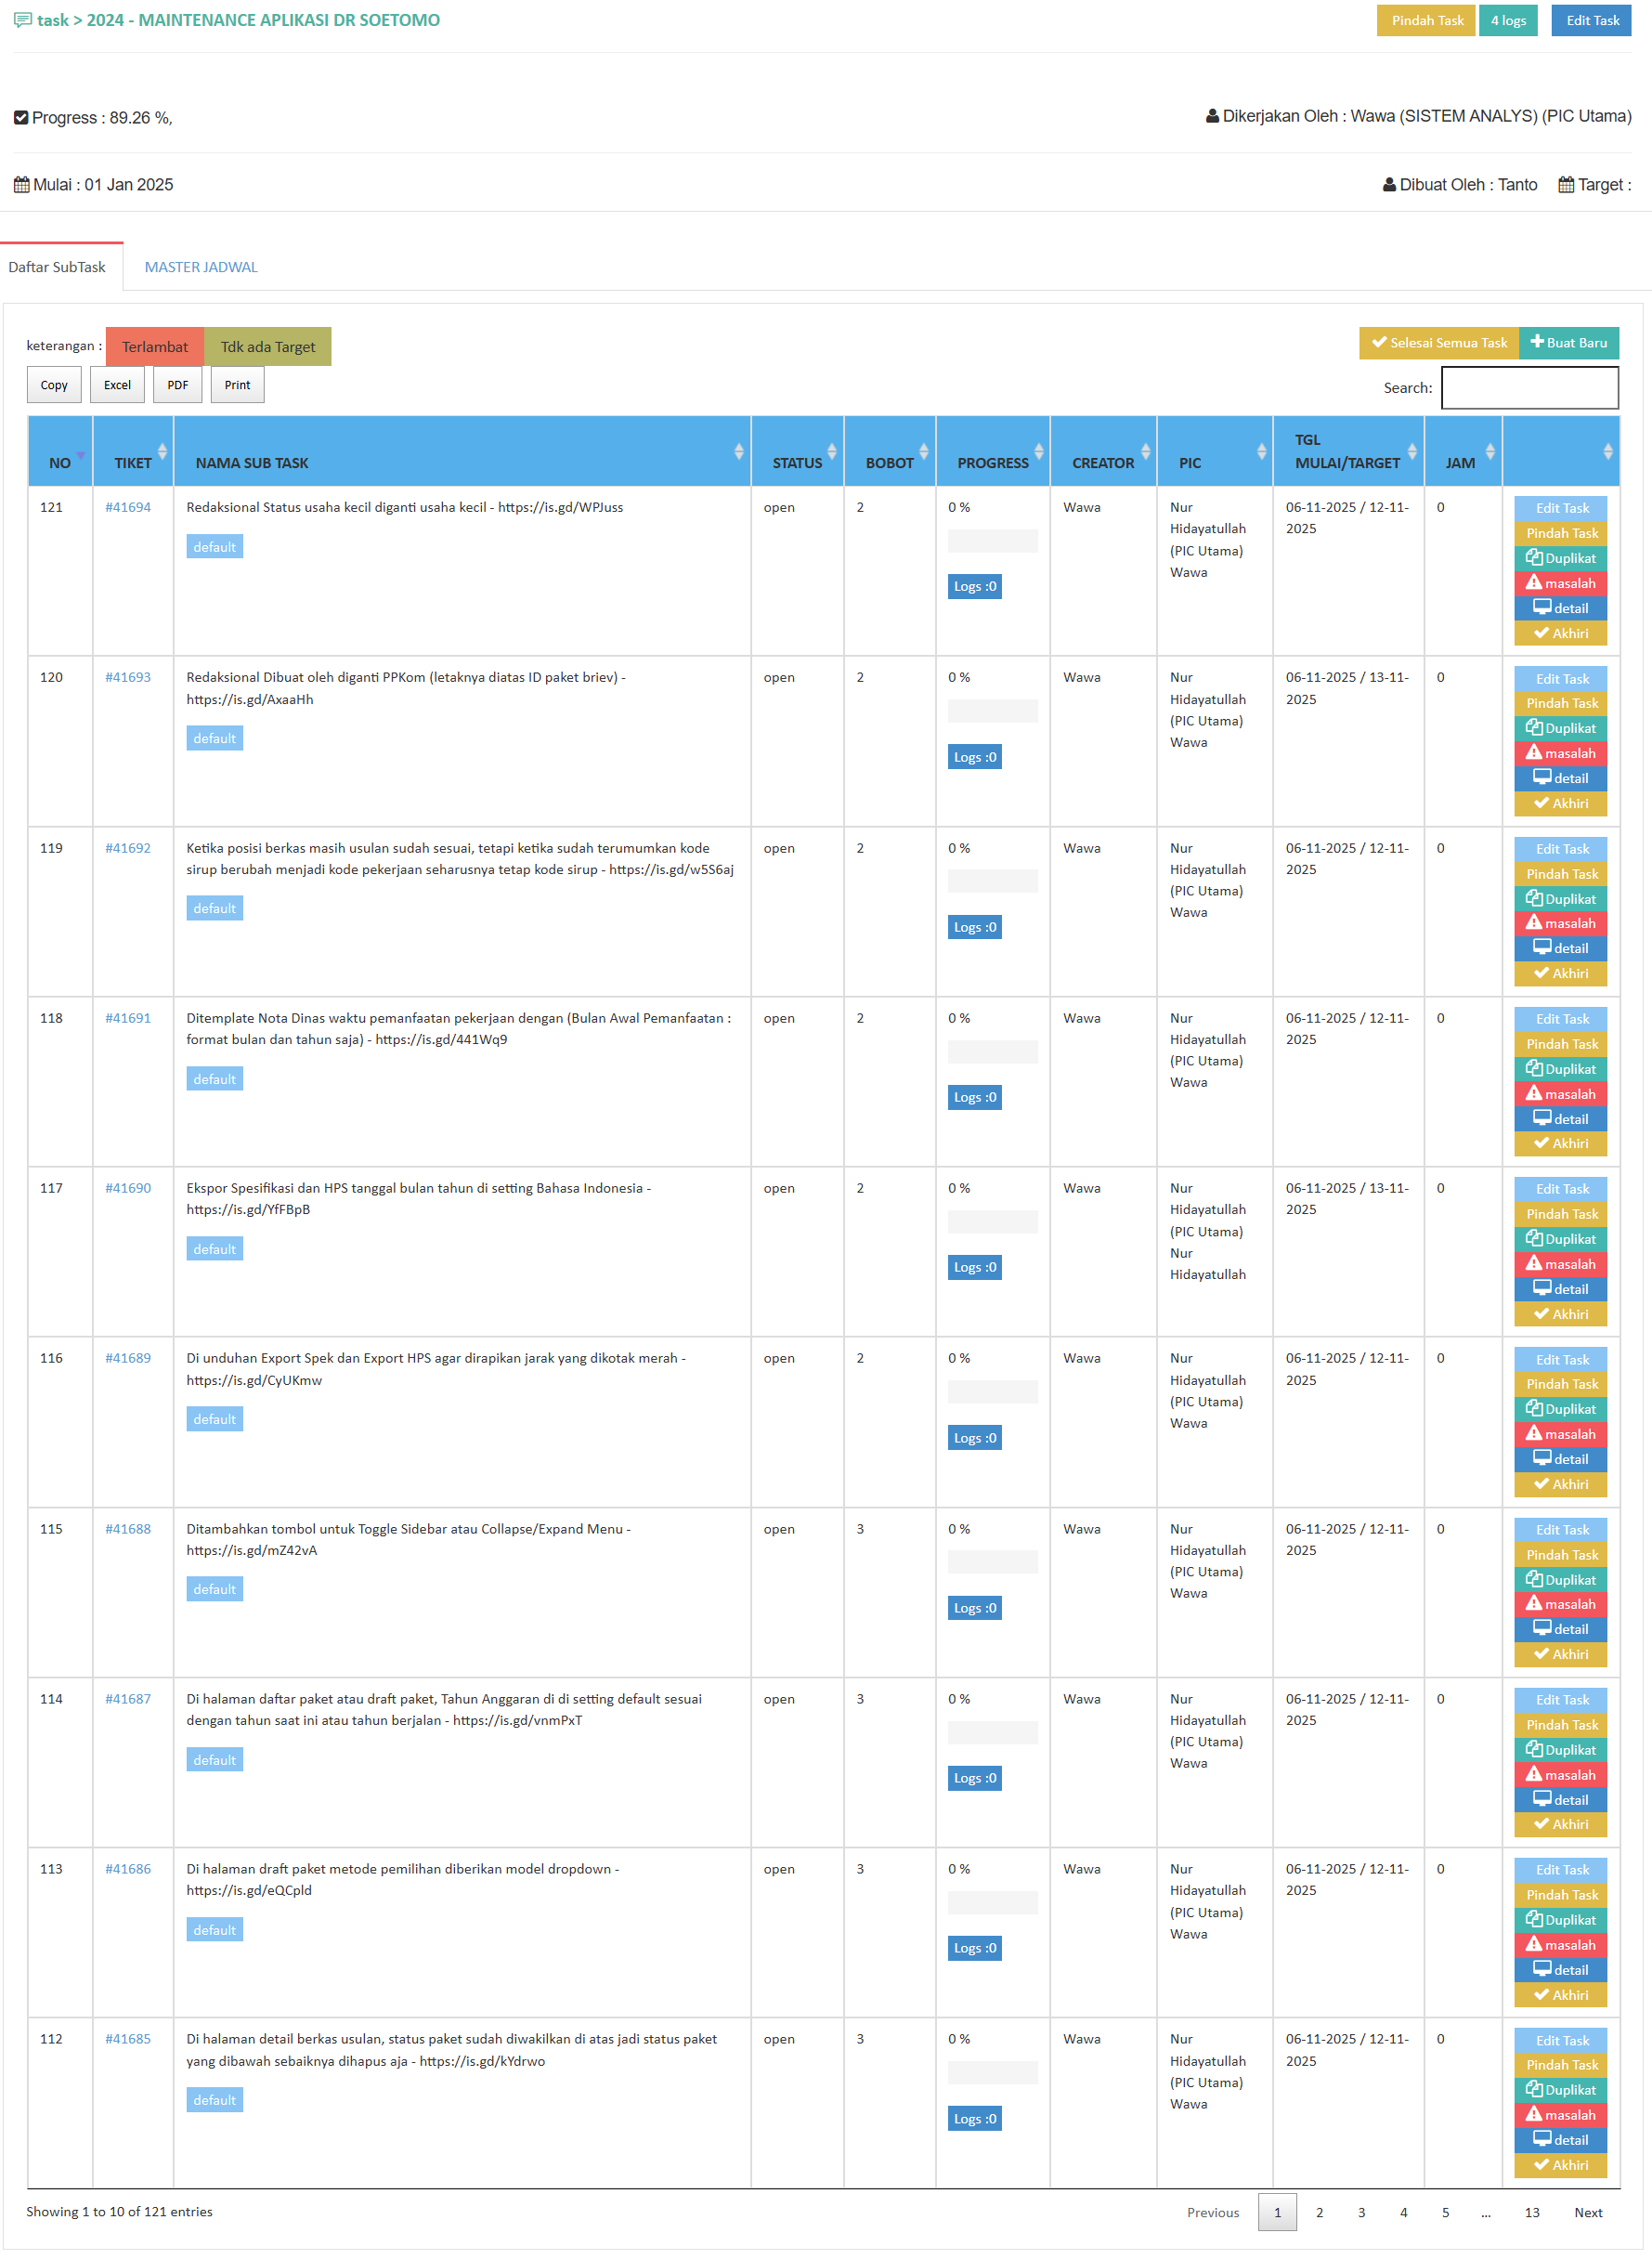Click Pindah Task for ticket #41686

1560,1895
